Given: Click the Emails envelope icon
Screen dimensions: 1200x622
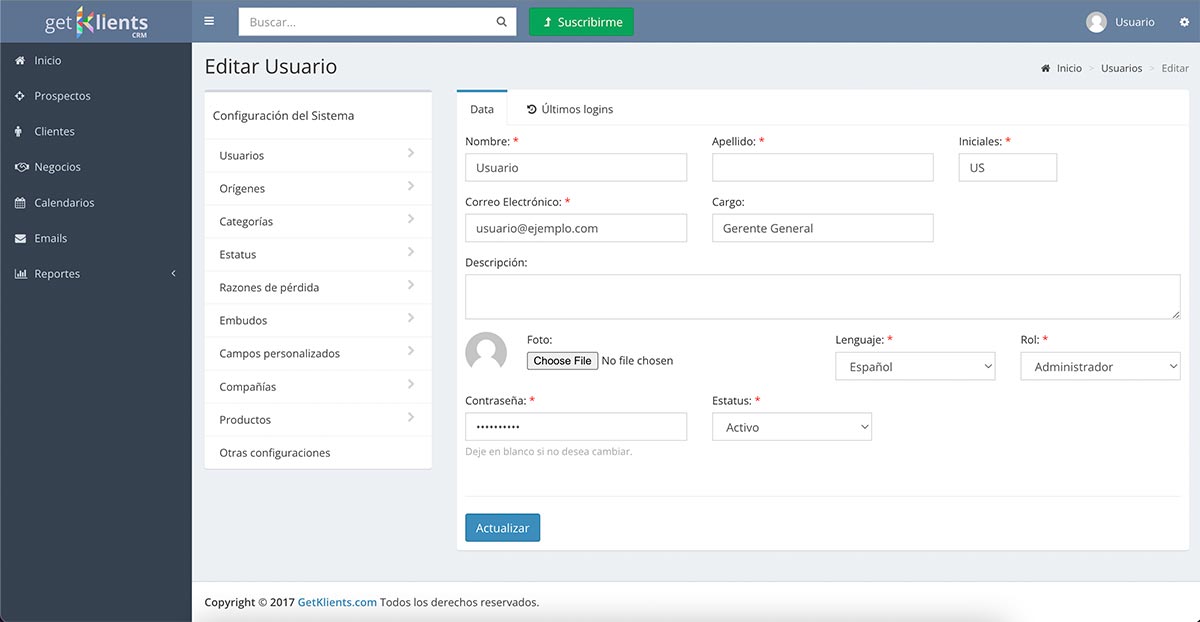Looking at the screenshot, I should (20, 238).
